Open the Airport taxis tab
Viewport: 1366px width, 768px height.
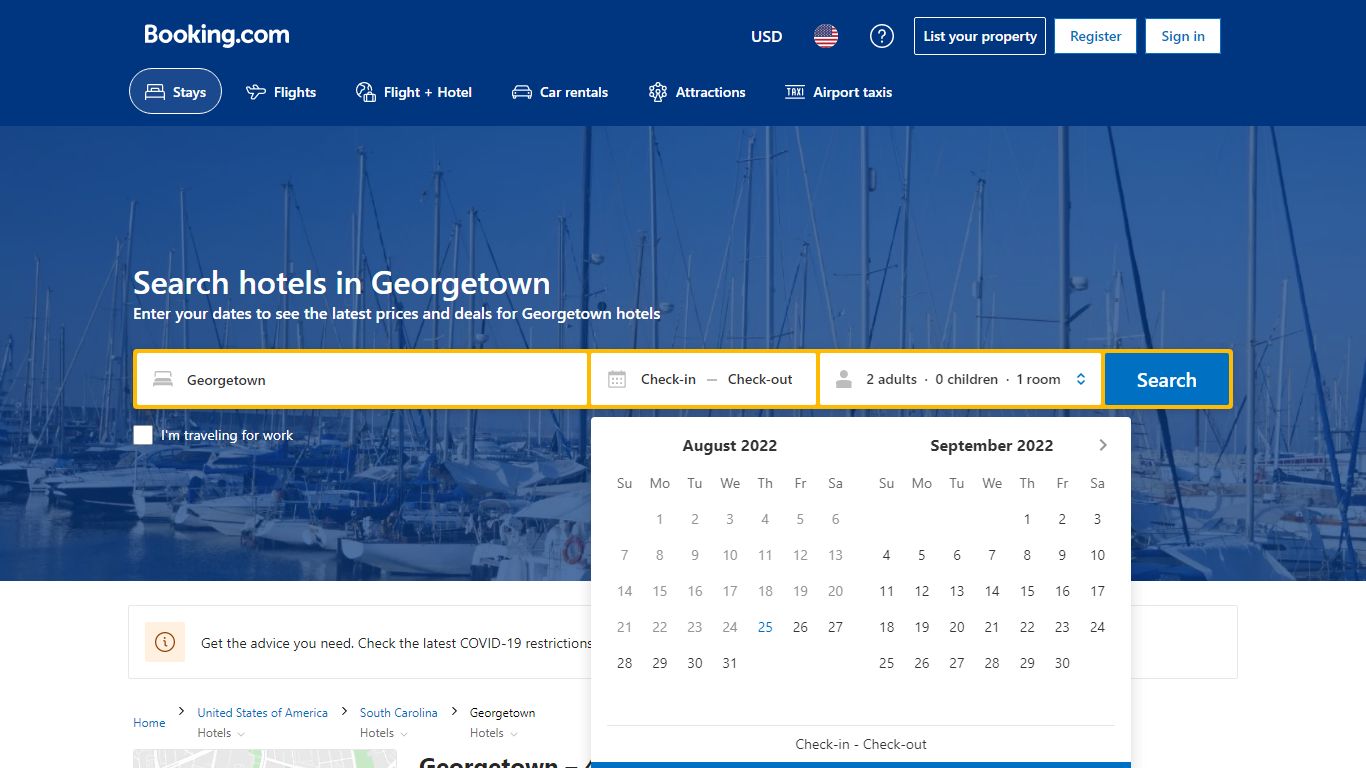[838, 92]
